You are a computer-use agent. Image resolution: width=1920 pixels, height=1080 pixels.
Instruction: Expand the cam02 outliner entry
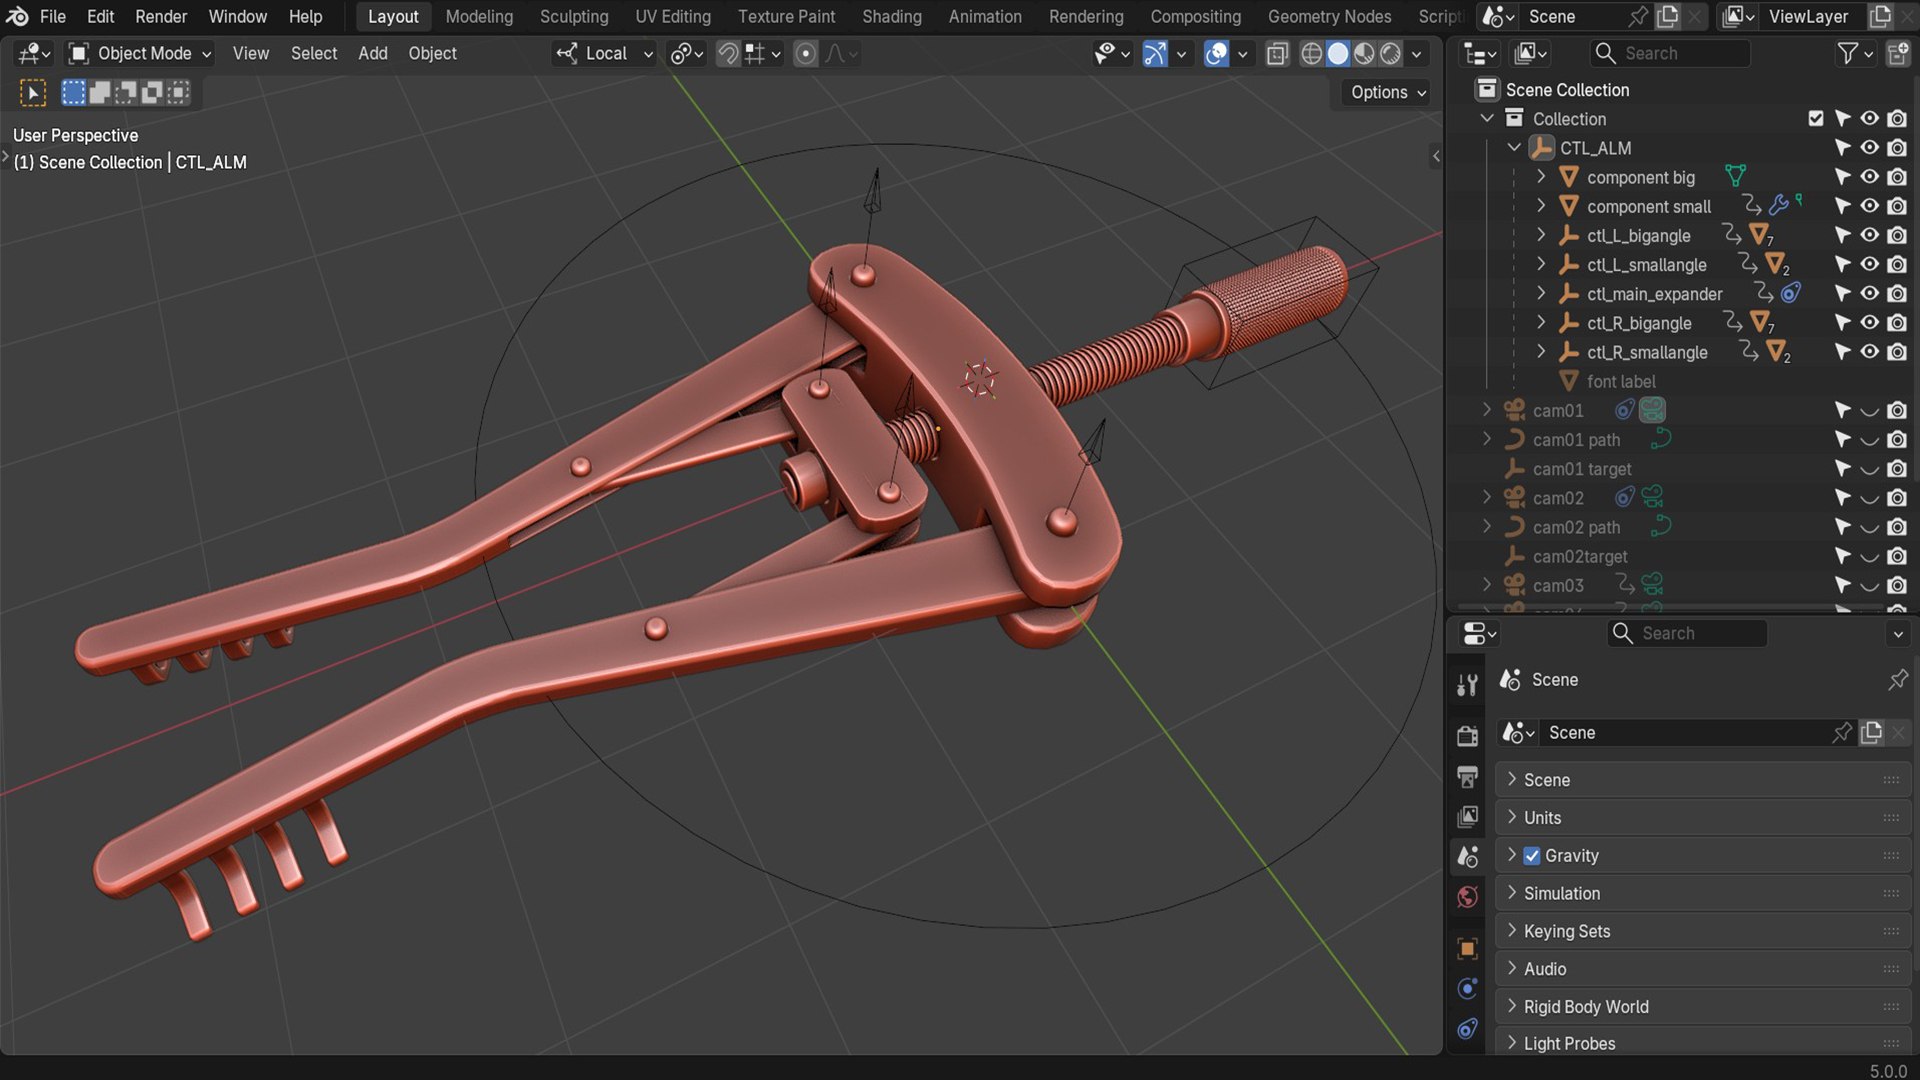pos(1487,498)
